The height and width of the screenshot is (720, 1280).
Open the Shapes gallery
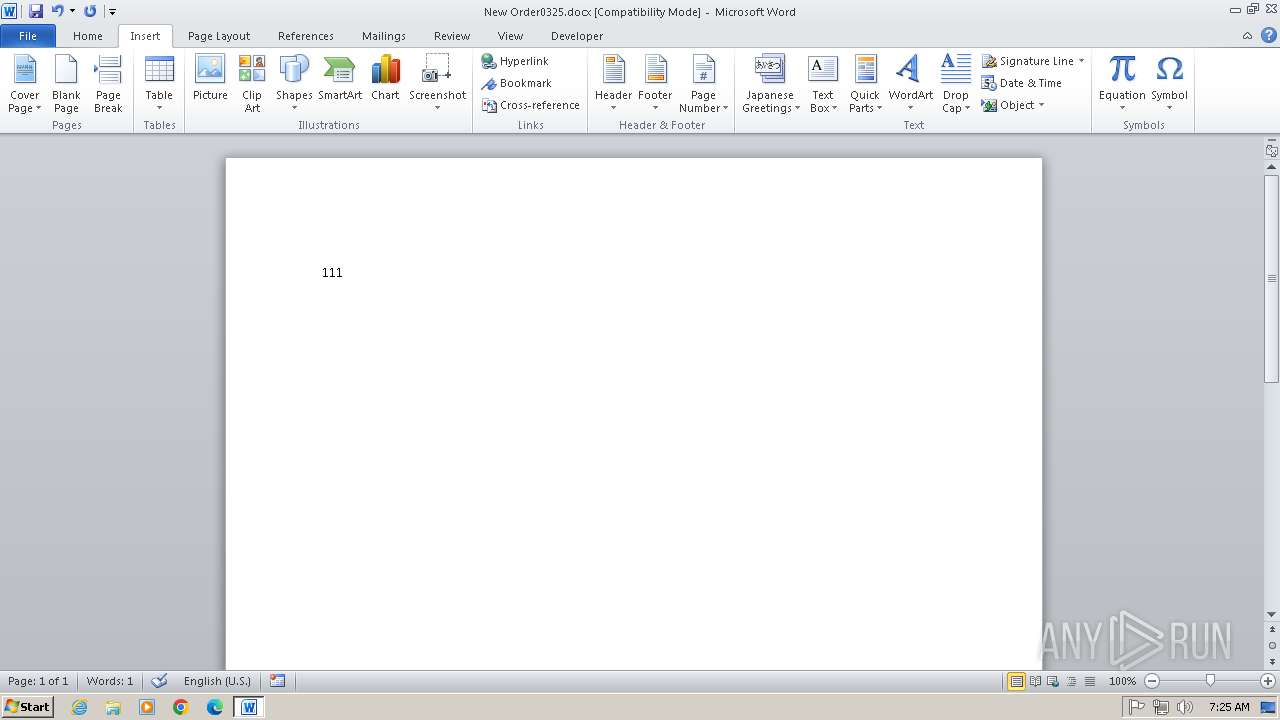click(x=294, y=84)
